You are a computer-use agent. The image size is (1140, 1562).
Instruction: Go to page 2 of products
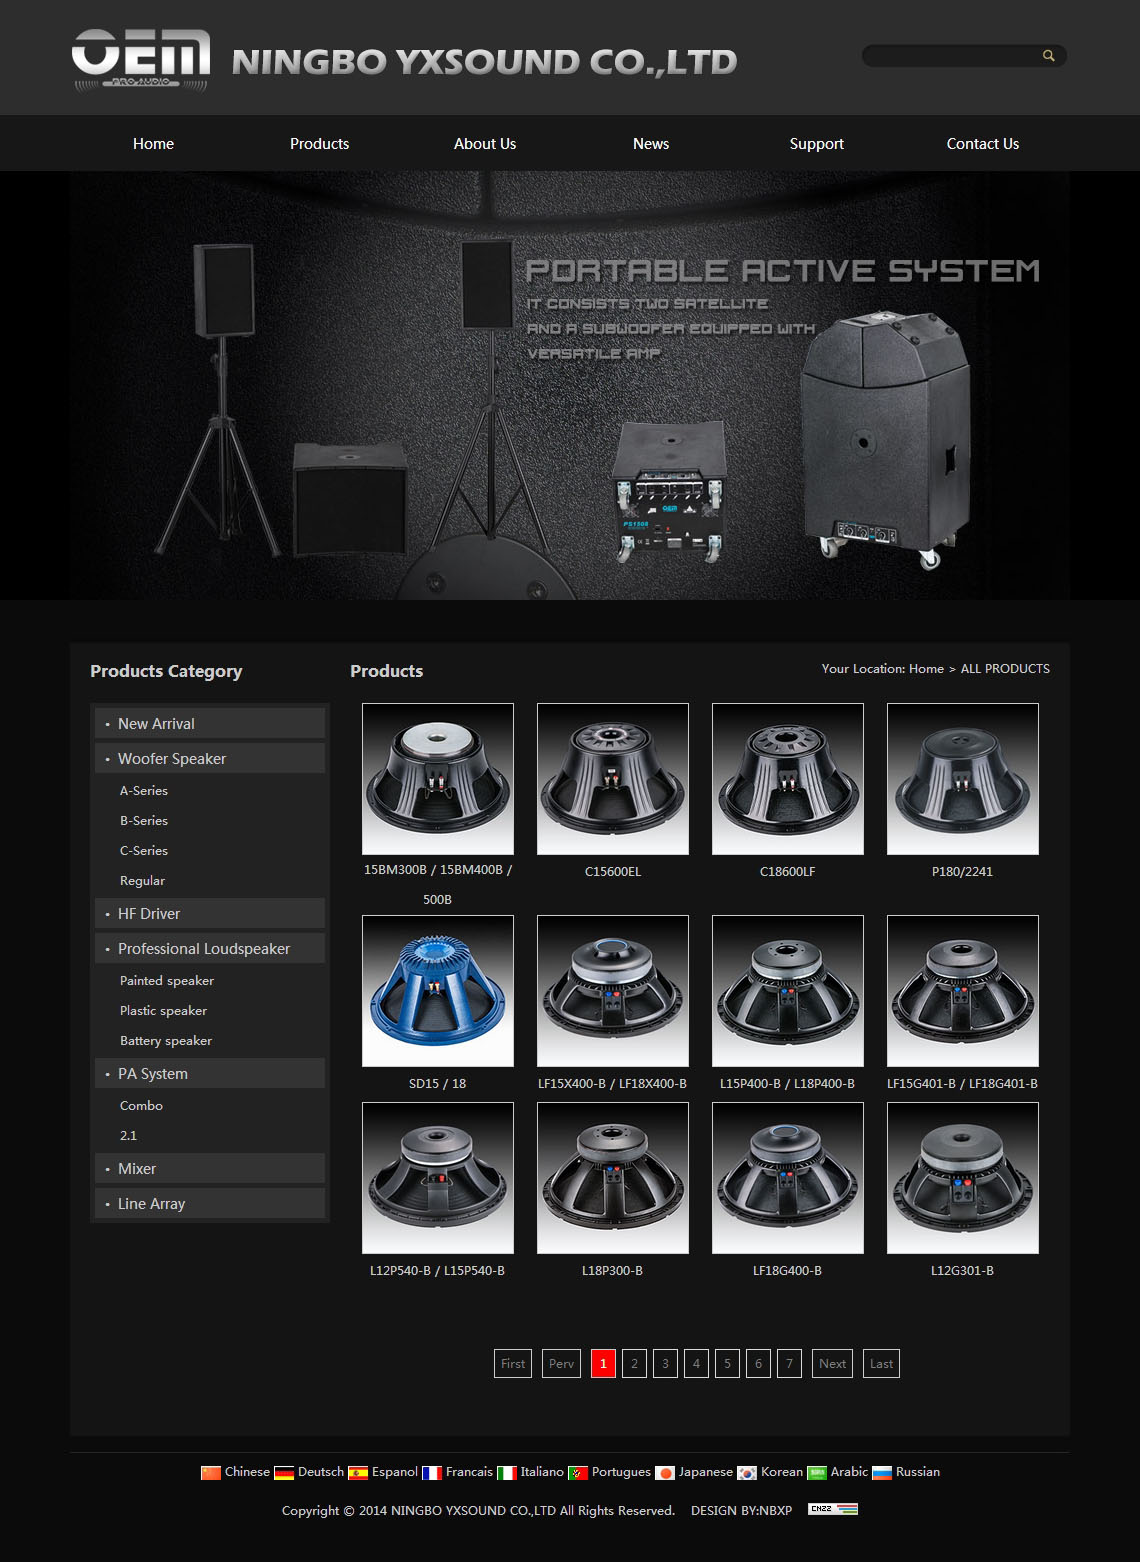click(634, 1363)
